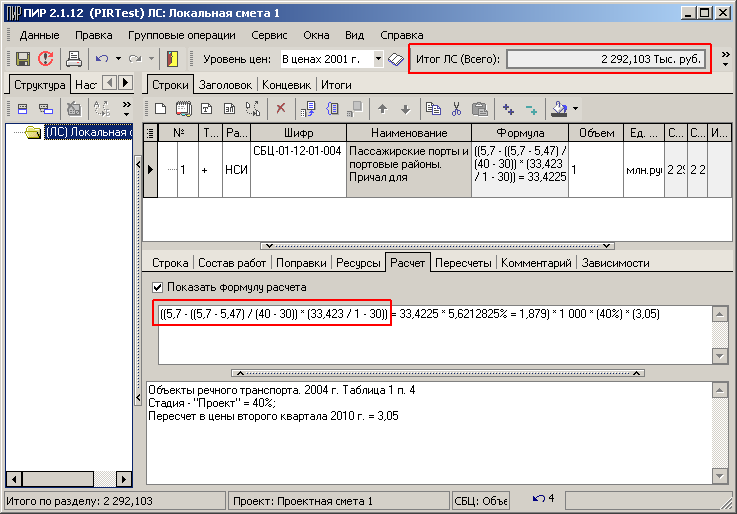Click the red refresh icon next to Save
The height and width of the screenshot is (514, 737).
click(44, 59)
